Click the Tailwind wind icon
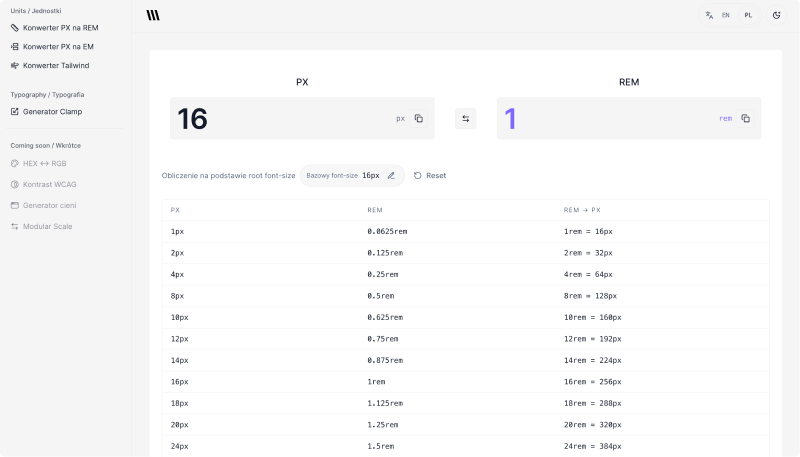The width and height of the screenshot is (800, 457). pyautogui.click(x=15, y=66)
